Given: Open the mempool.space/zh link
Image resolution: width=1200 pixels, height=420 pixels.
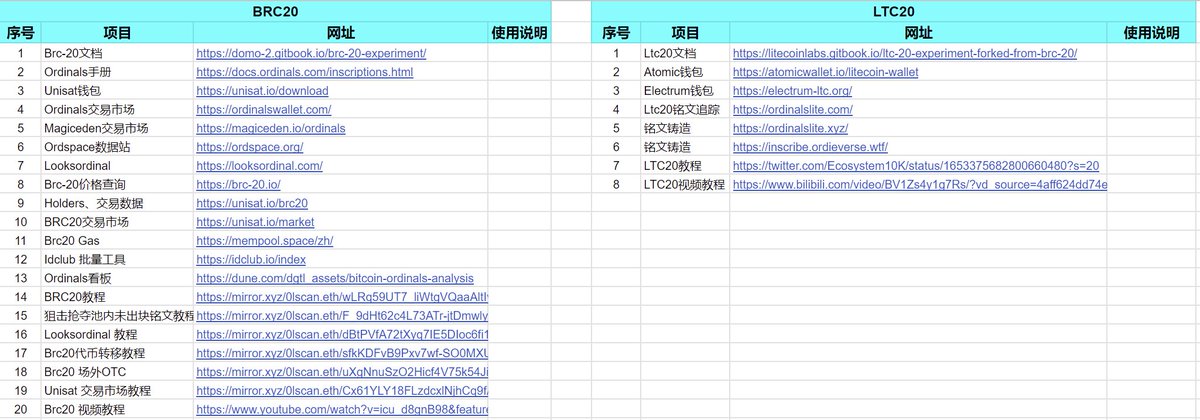Looking at the screenshot, I should click(x=264, y=241).
